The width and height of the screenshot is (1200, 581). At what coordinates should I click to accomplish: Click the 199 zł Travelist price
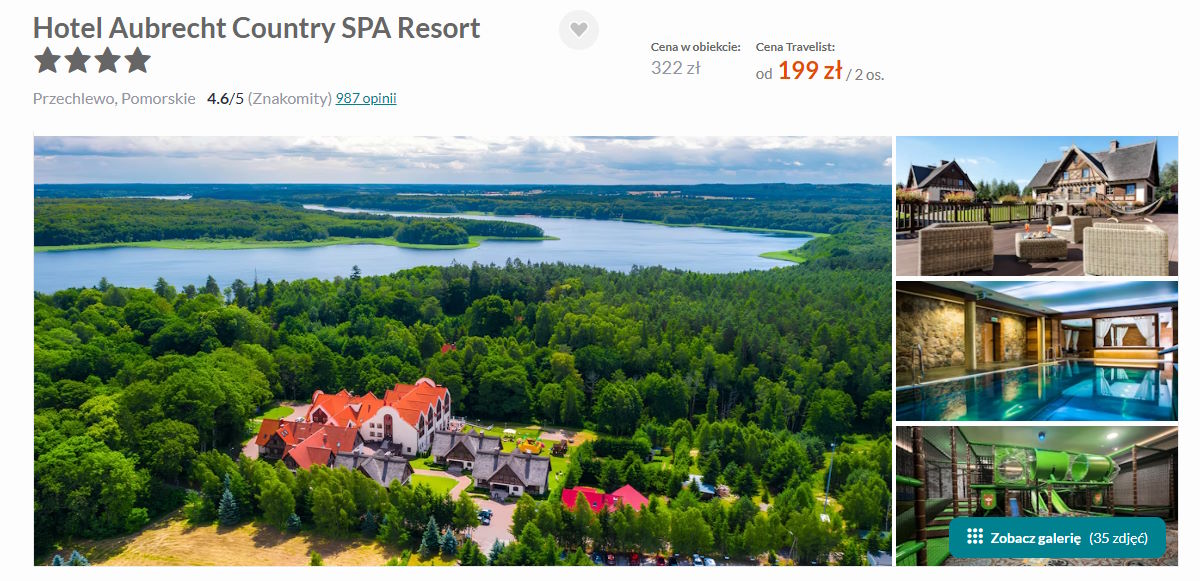(x=809, y=71)
